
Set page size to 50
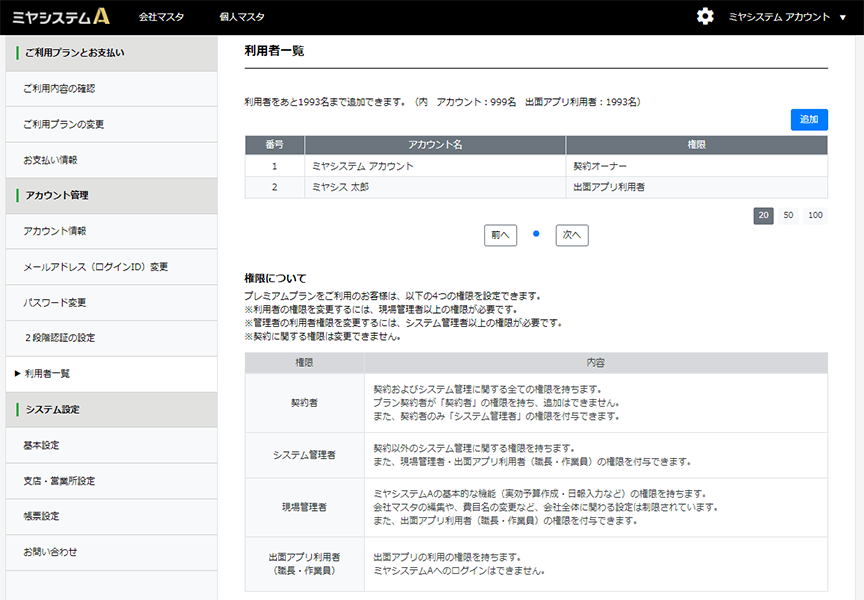coord(789,215)
